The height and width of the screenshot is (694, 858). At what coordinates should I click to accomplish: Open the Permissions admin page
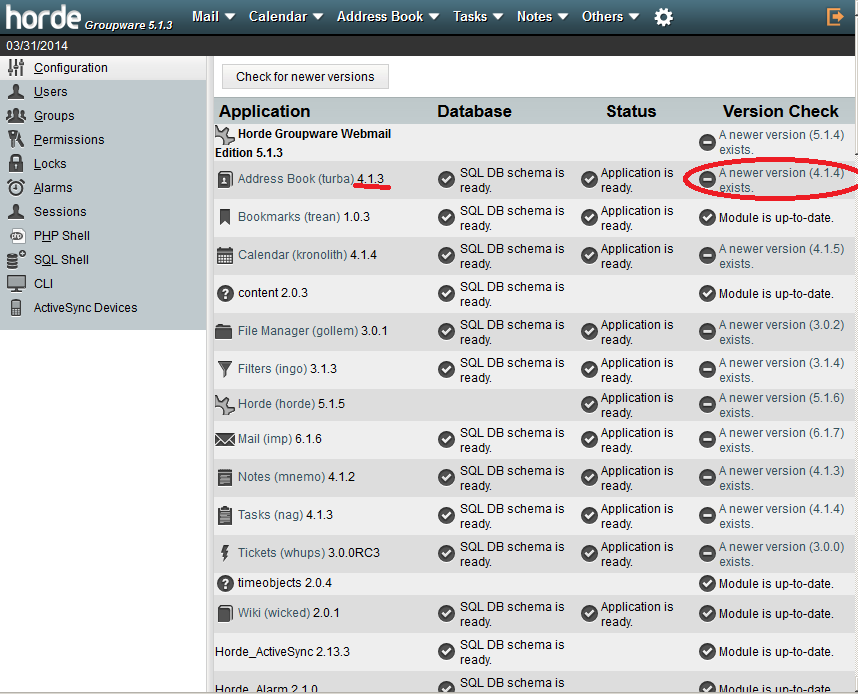[69, 140]
